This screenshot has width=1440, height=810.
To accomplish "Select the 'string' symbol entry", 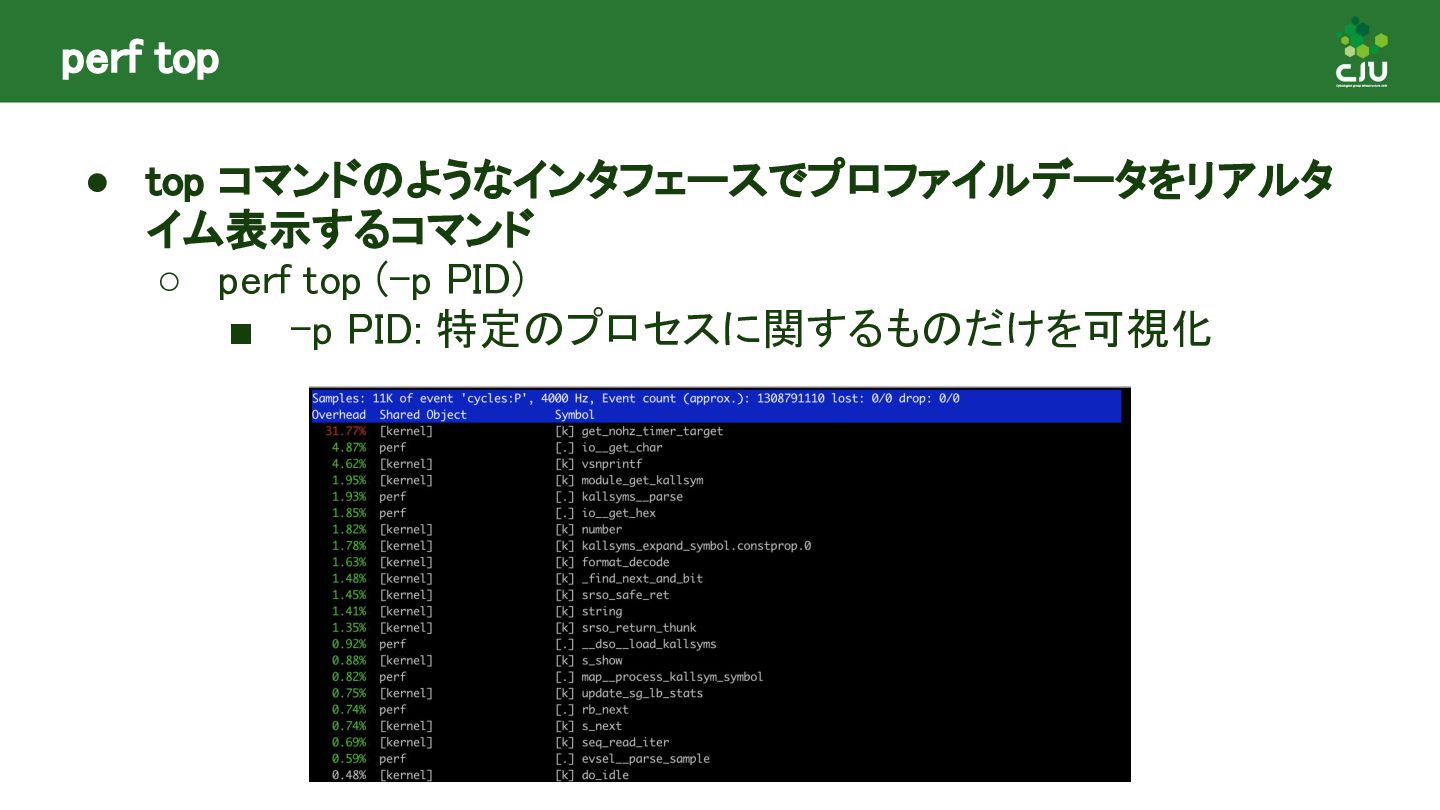I will pos(602,611).
